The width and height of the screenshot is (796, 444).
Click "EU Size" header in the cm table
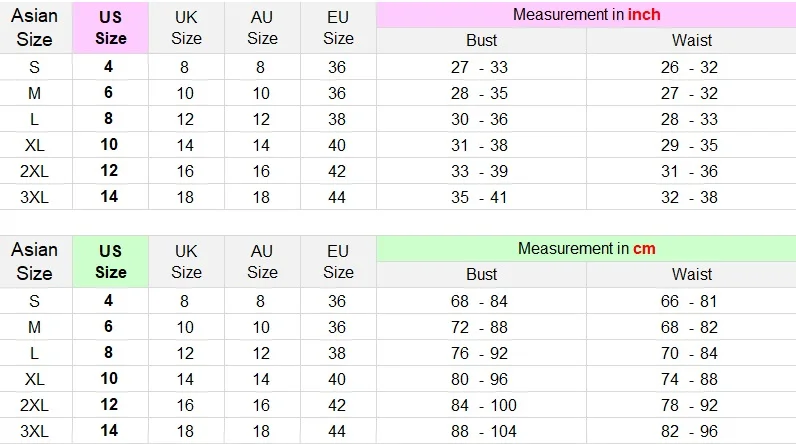click(338, 261)
